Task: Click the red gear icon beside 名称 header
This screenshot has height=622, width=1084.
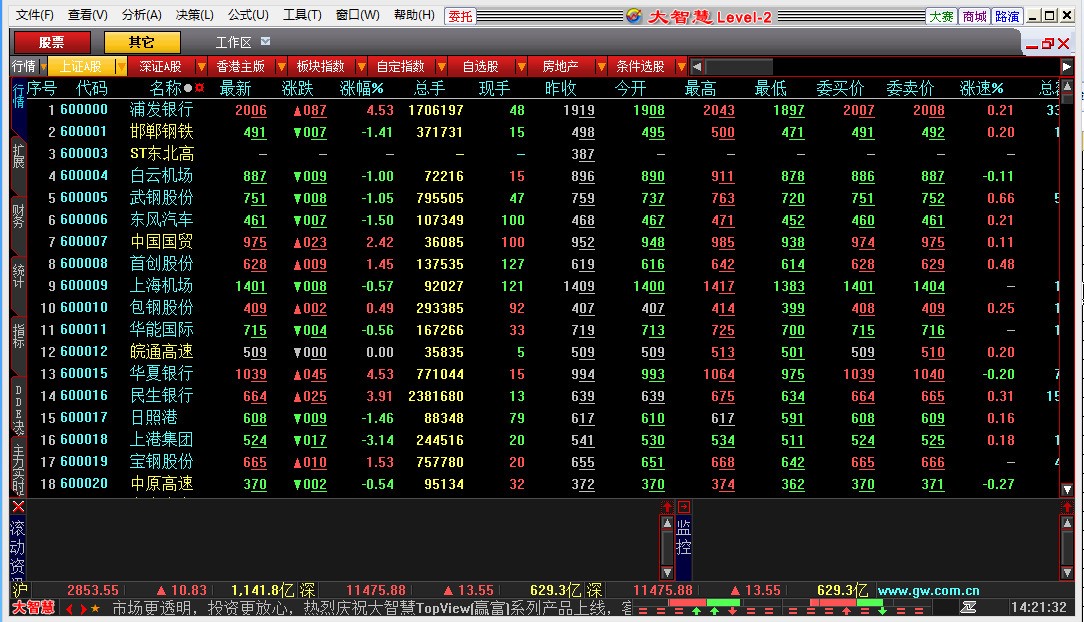Action: pyautogui.click(x=199, y=88)
